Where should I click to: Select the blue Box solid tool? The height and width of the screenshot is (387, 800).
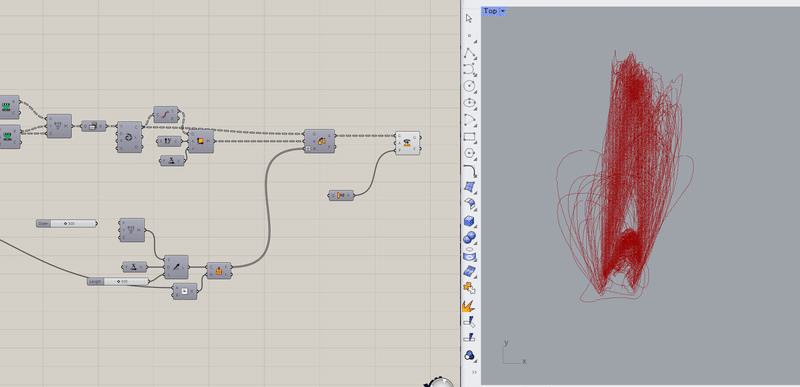click(x=469, y=221)
